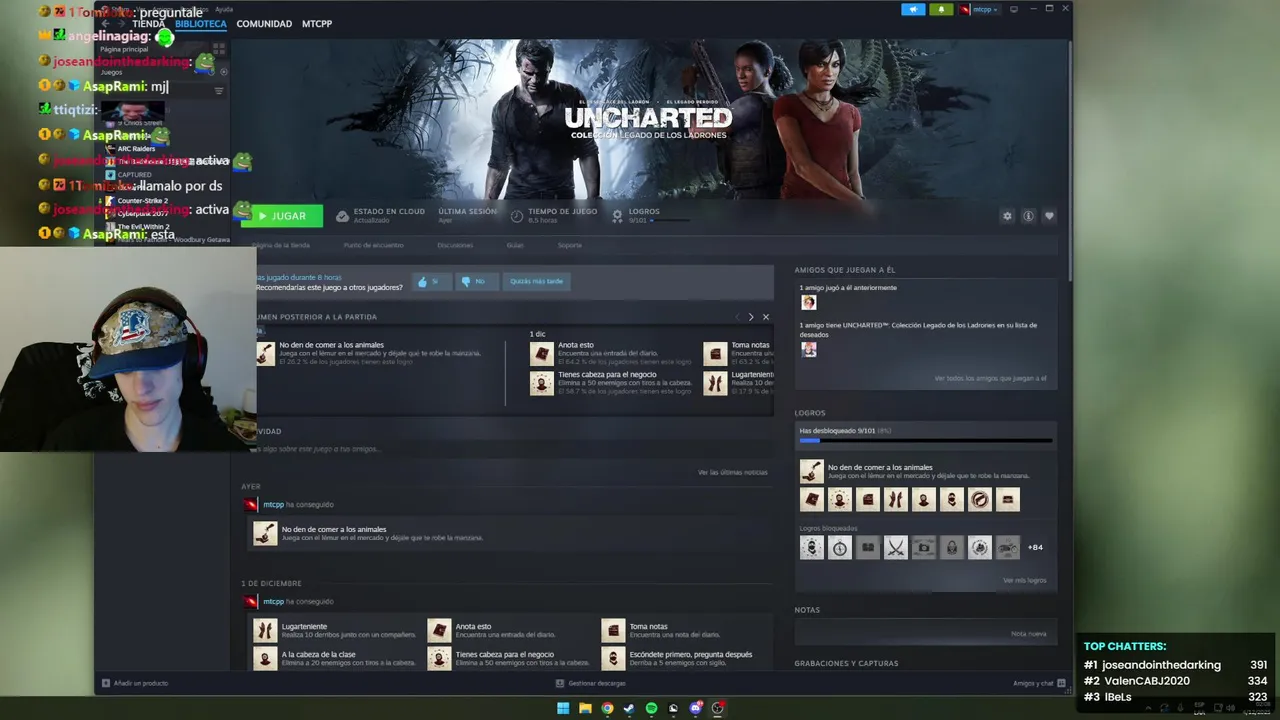1280x720 pixels.
Task: Open game settings gear icon
Action: coord(1007,216)
